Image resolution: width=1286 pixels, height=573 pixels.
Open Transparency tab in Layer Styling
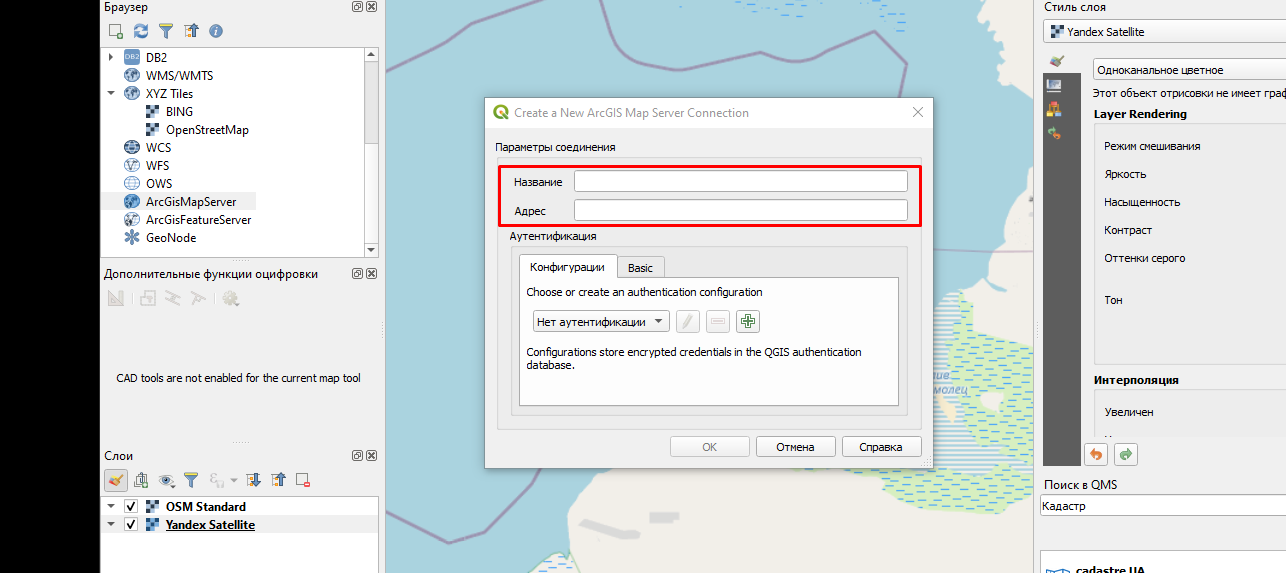(1055, 85)
